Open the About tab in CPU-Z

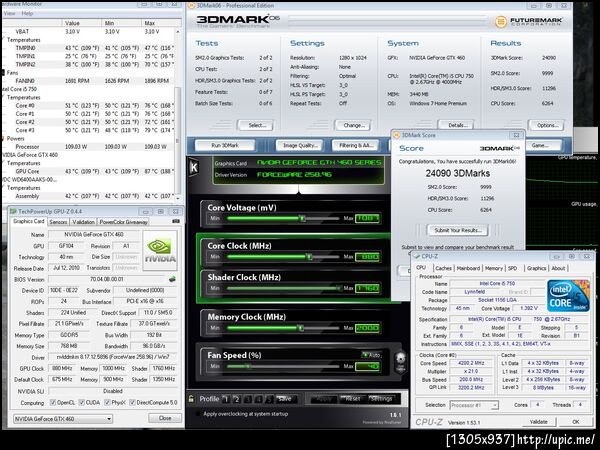click(558, 268)
